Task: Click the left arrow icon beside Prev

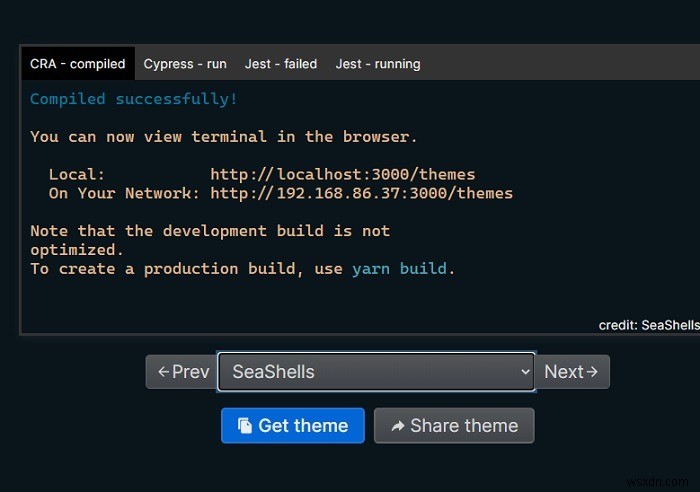Action: pos(163,372)
